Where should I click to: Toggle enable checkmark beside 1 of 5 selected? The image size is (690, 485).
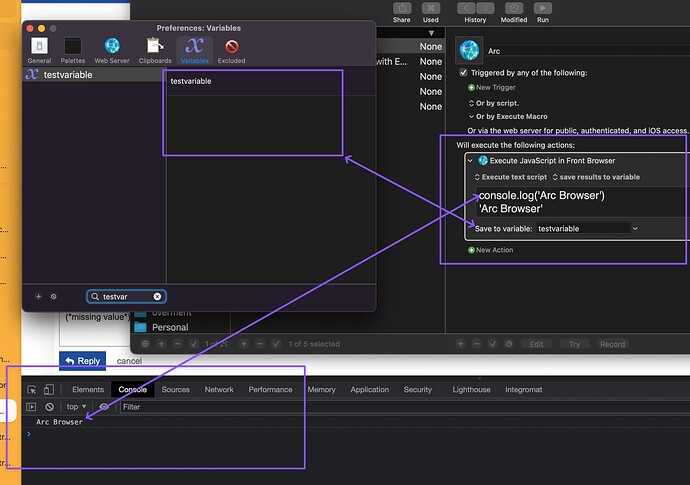coord(276,344)
